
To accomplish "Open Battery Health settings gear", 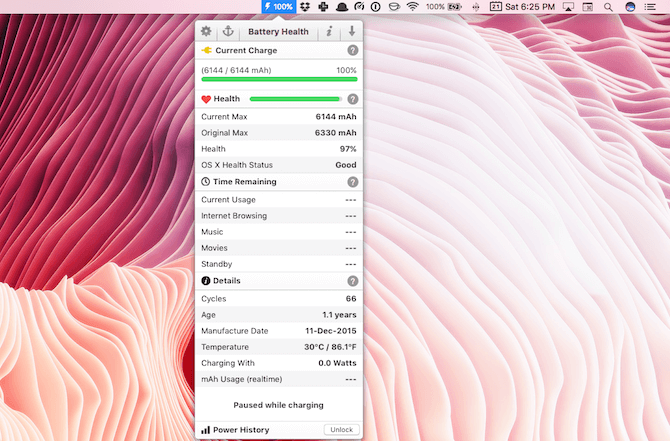I will point(206,31).
